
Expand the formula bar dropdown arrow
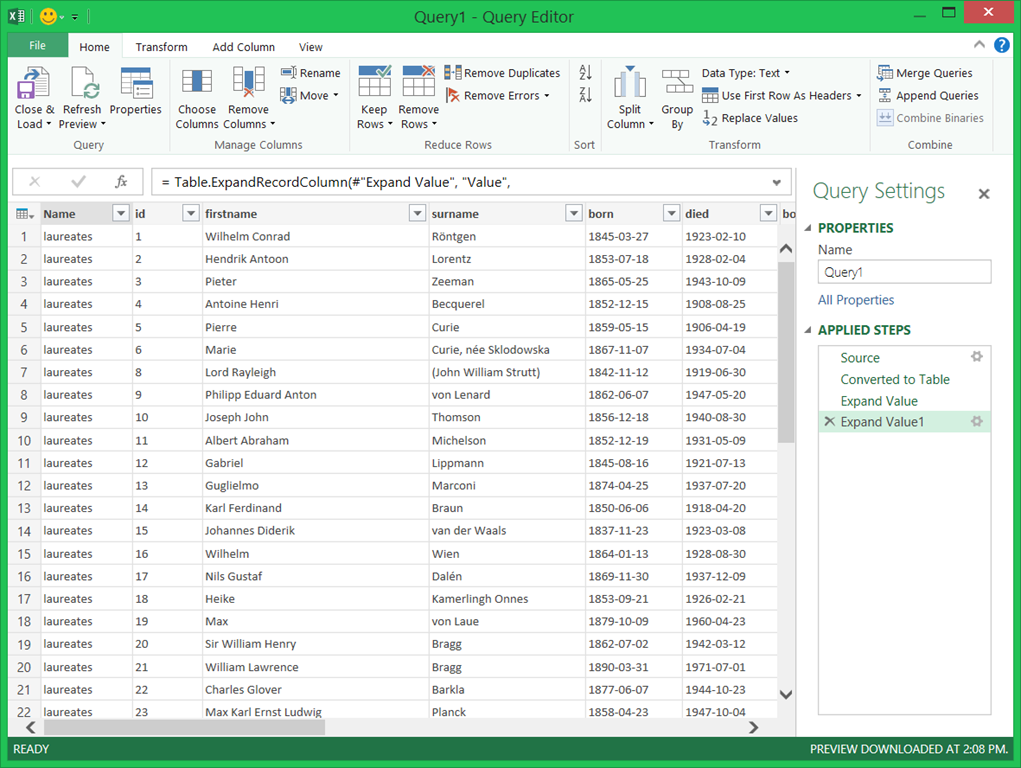777,183
